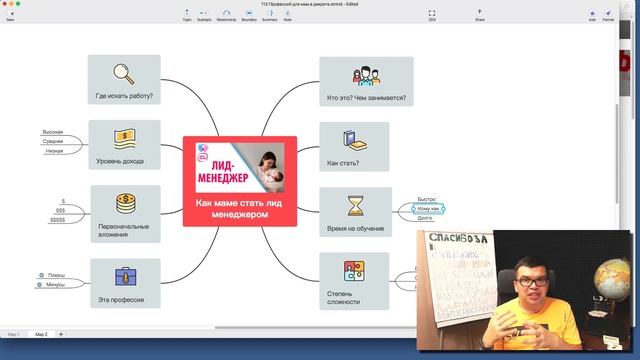Select the Эта профессия topic label

[x=121, y=300]
